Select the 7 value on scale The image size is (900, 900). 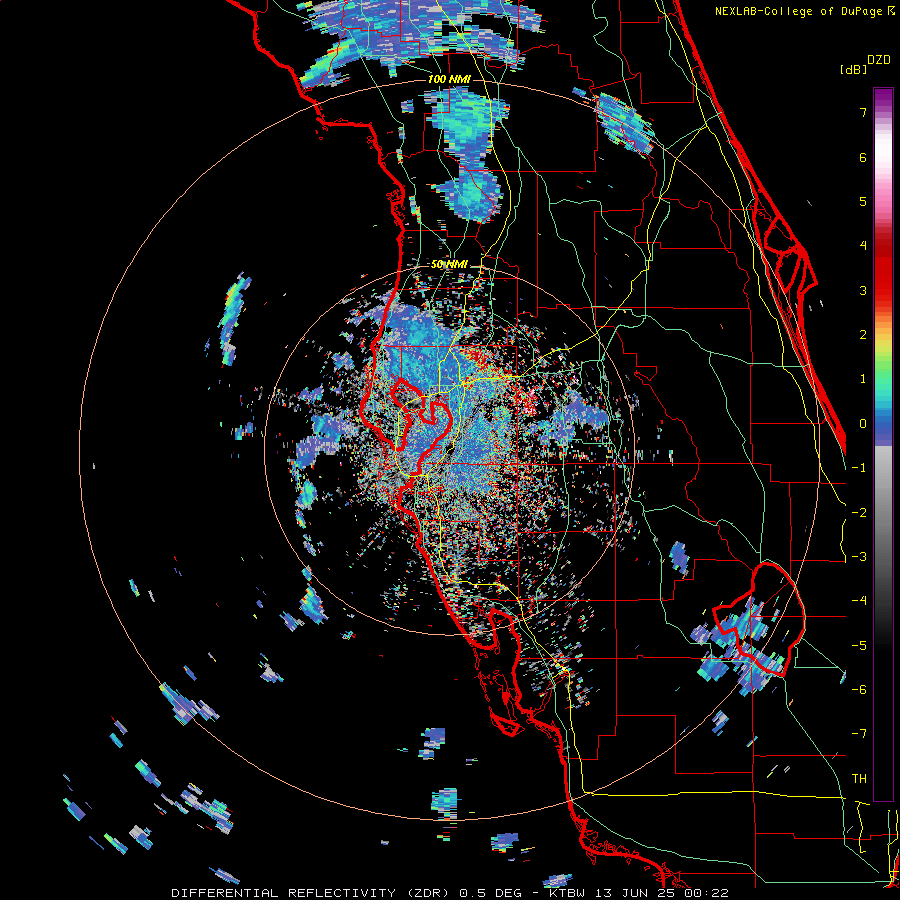click(x=863, y=112)
